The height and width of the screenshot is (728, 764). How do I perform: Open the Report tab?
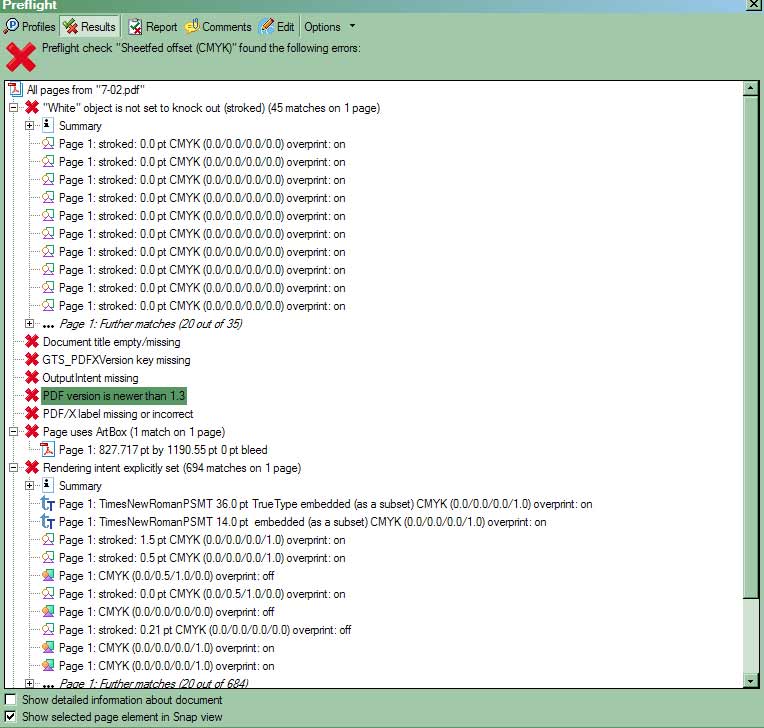[x=153, y=27]
